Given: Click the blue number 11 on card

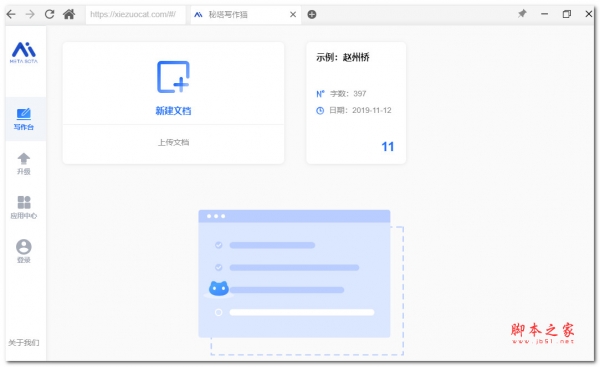Looking at the screenshot, I should point(388,147).
